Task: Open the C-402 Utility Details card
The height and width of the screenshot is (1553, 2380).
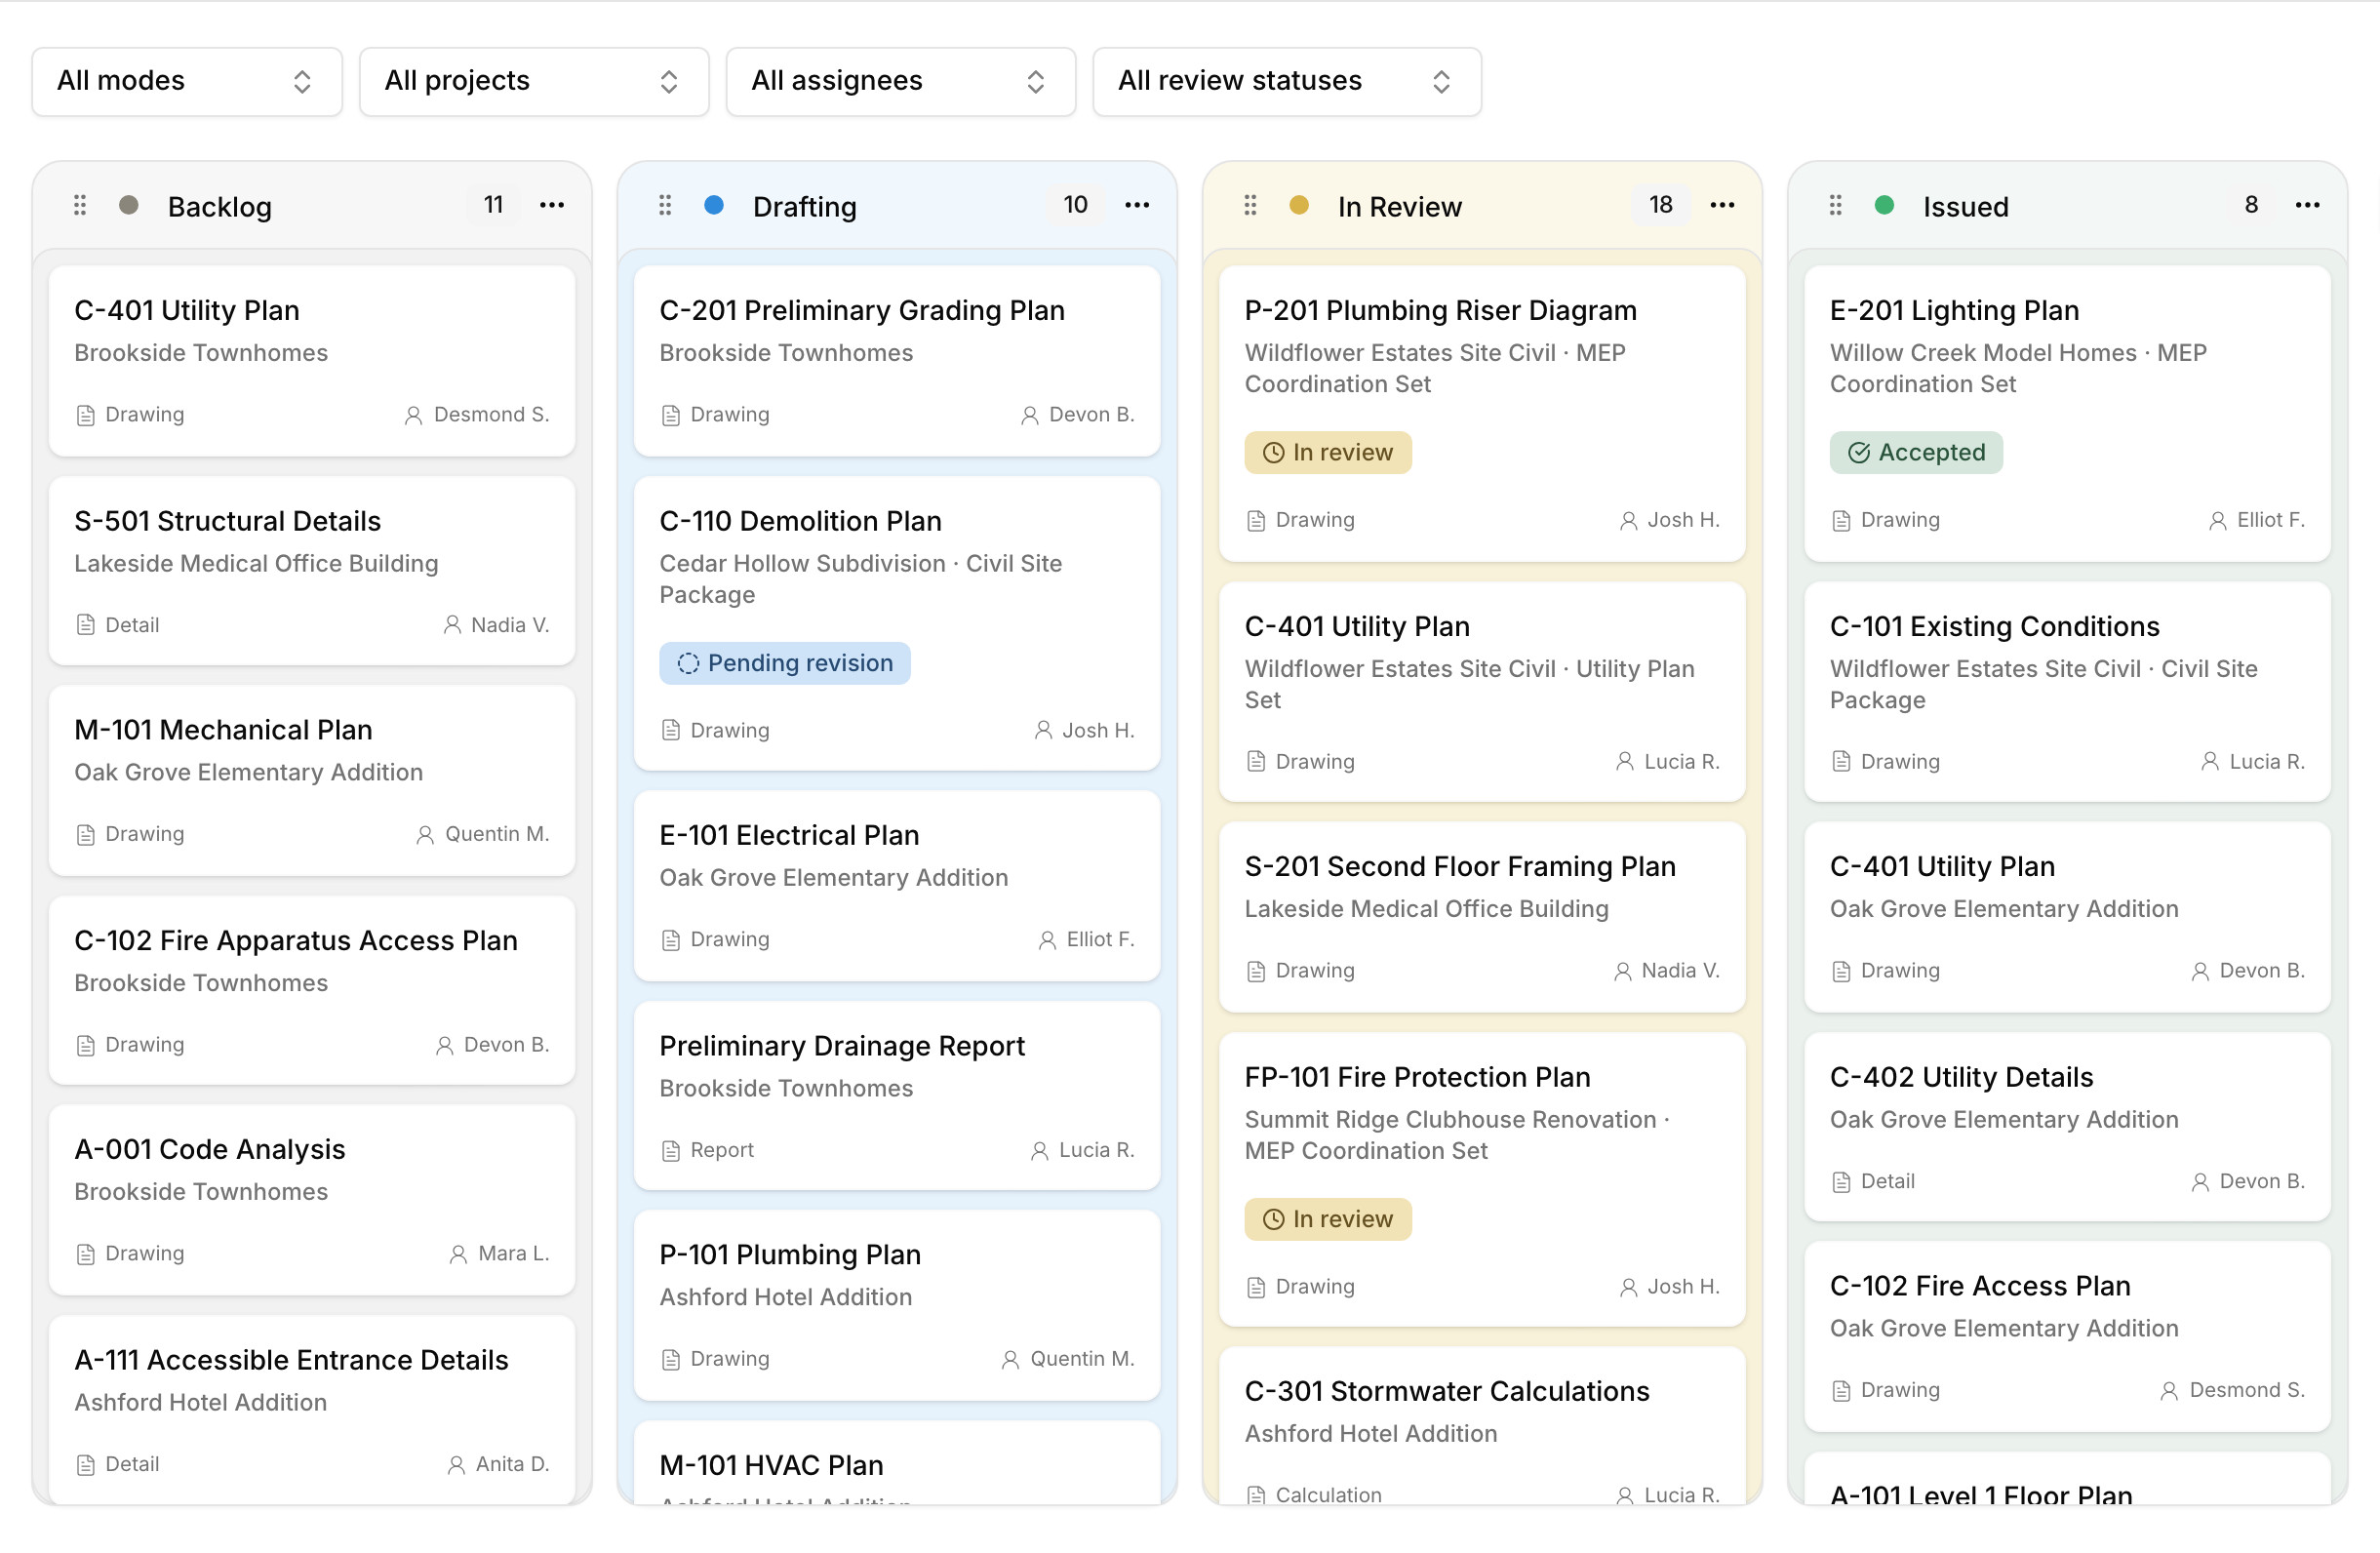Action: pyautogui.click(x=2067, y=1127)
